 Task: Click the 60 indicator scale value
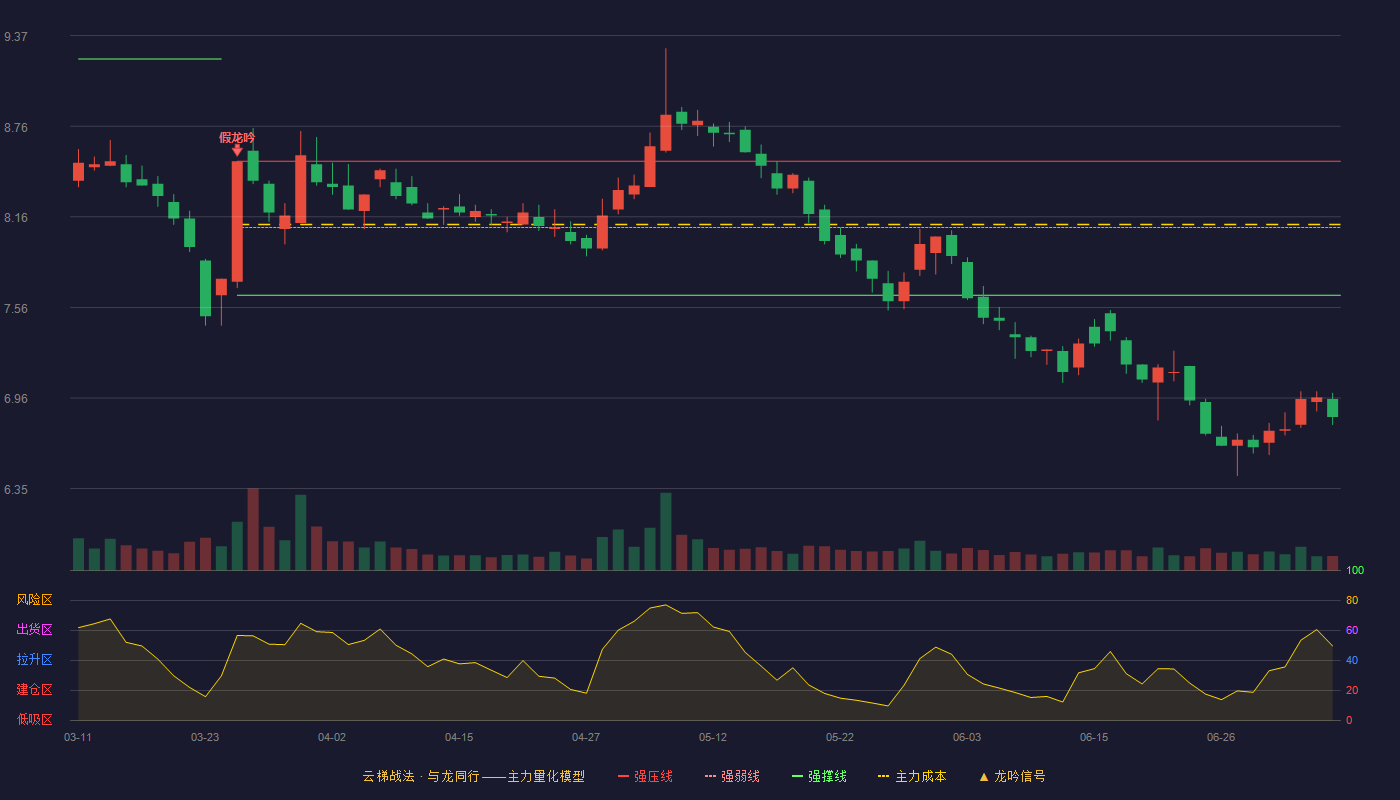coord(1352,630)
